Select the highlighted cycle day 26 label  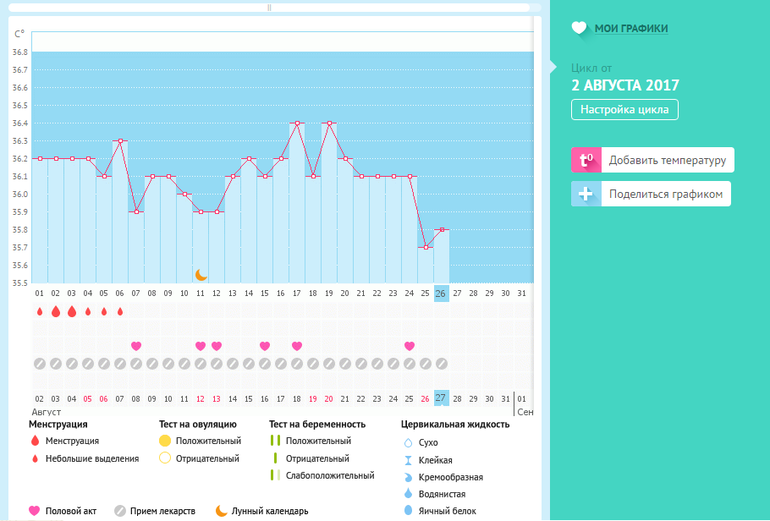(441, 293)
